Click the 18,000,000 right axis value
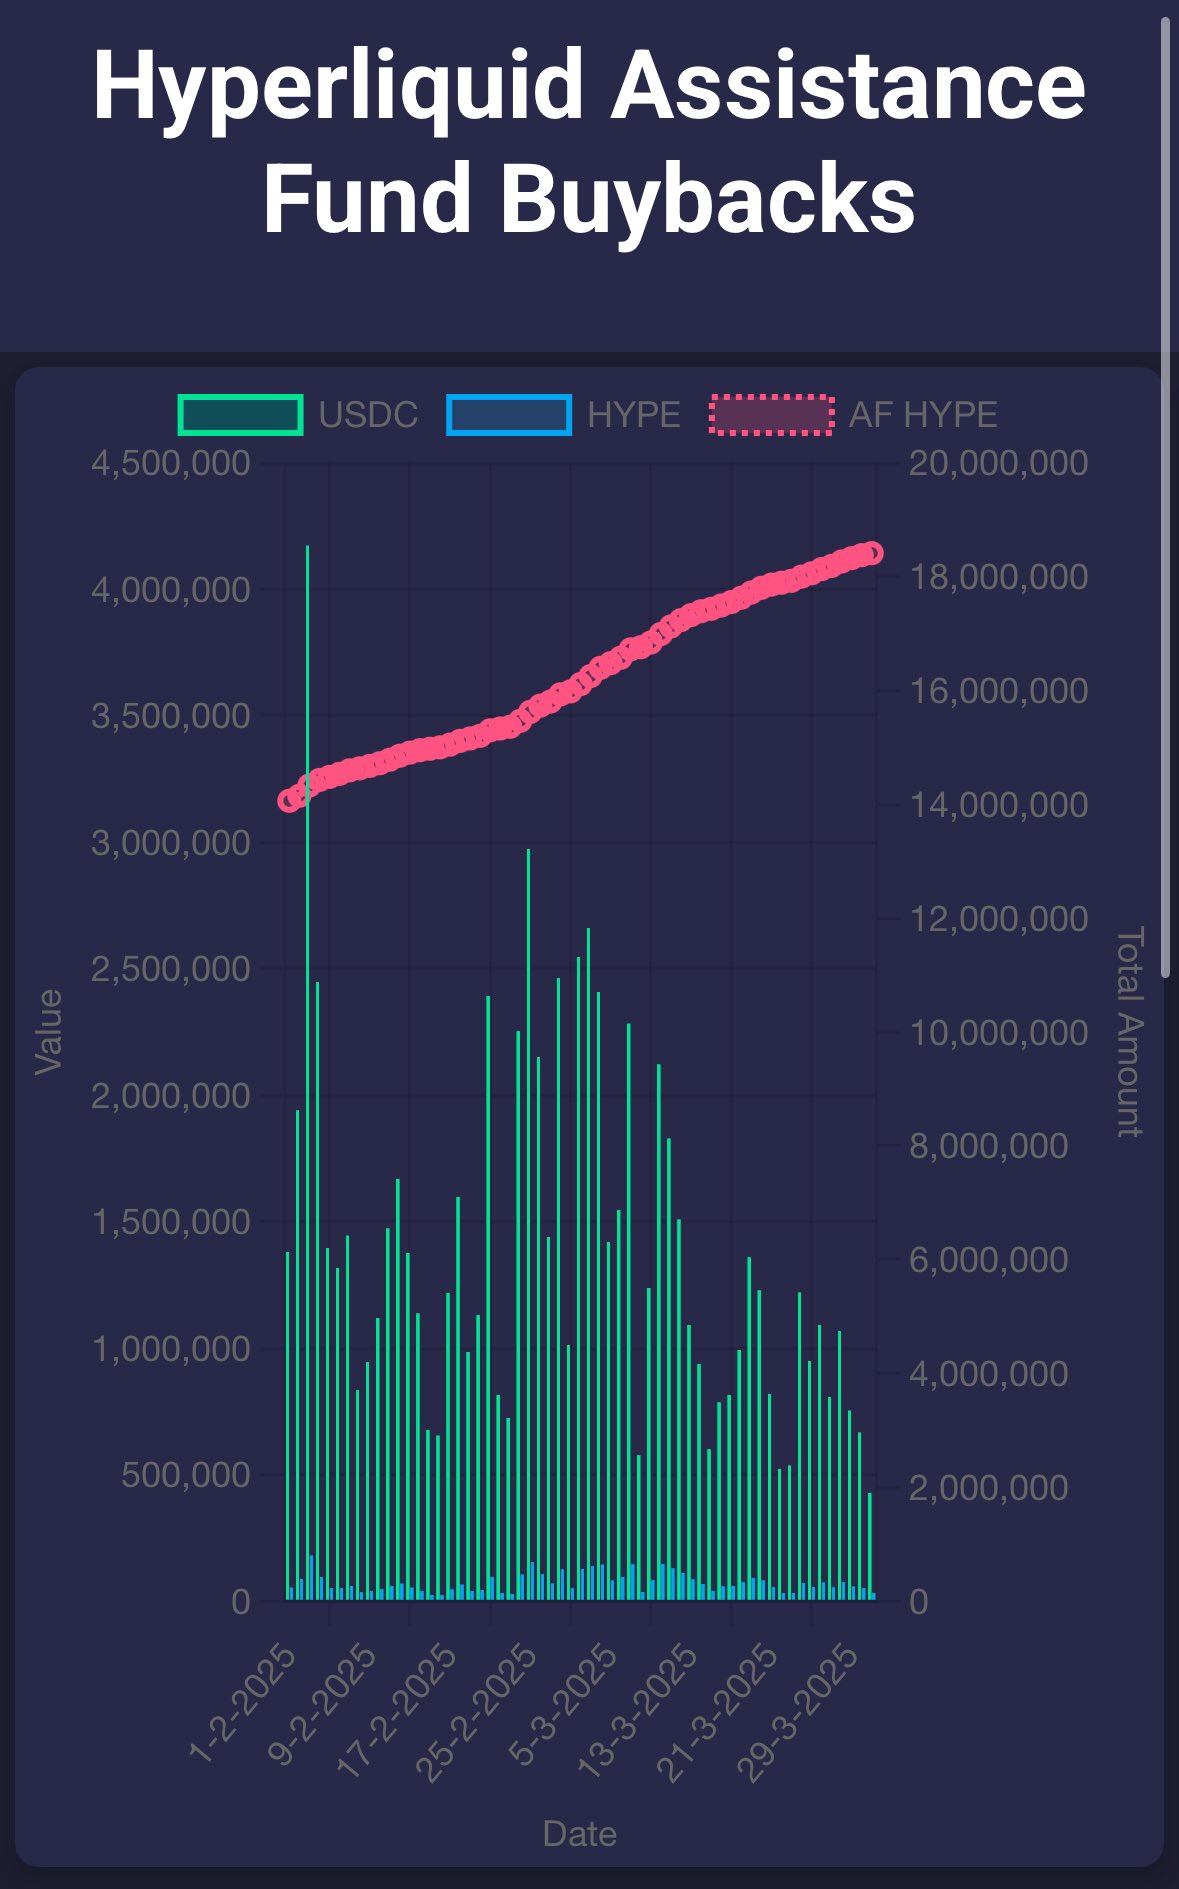 (998, 577)
